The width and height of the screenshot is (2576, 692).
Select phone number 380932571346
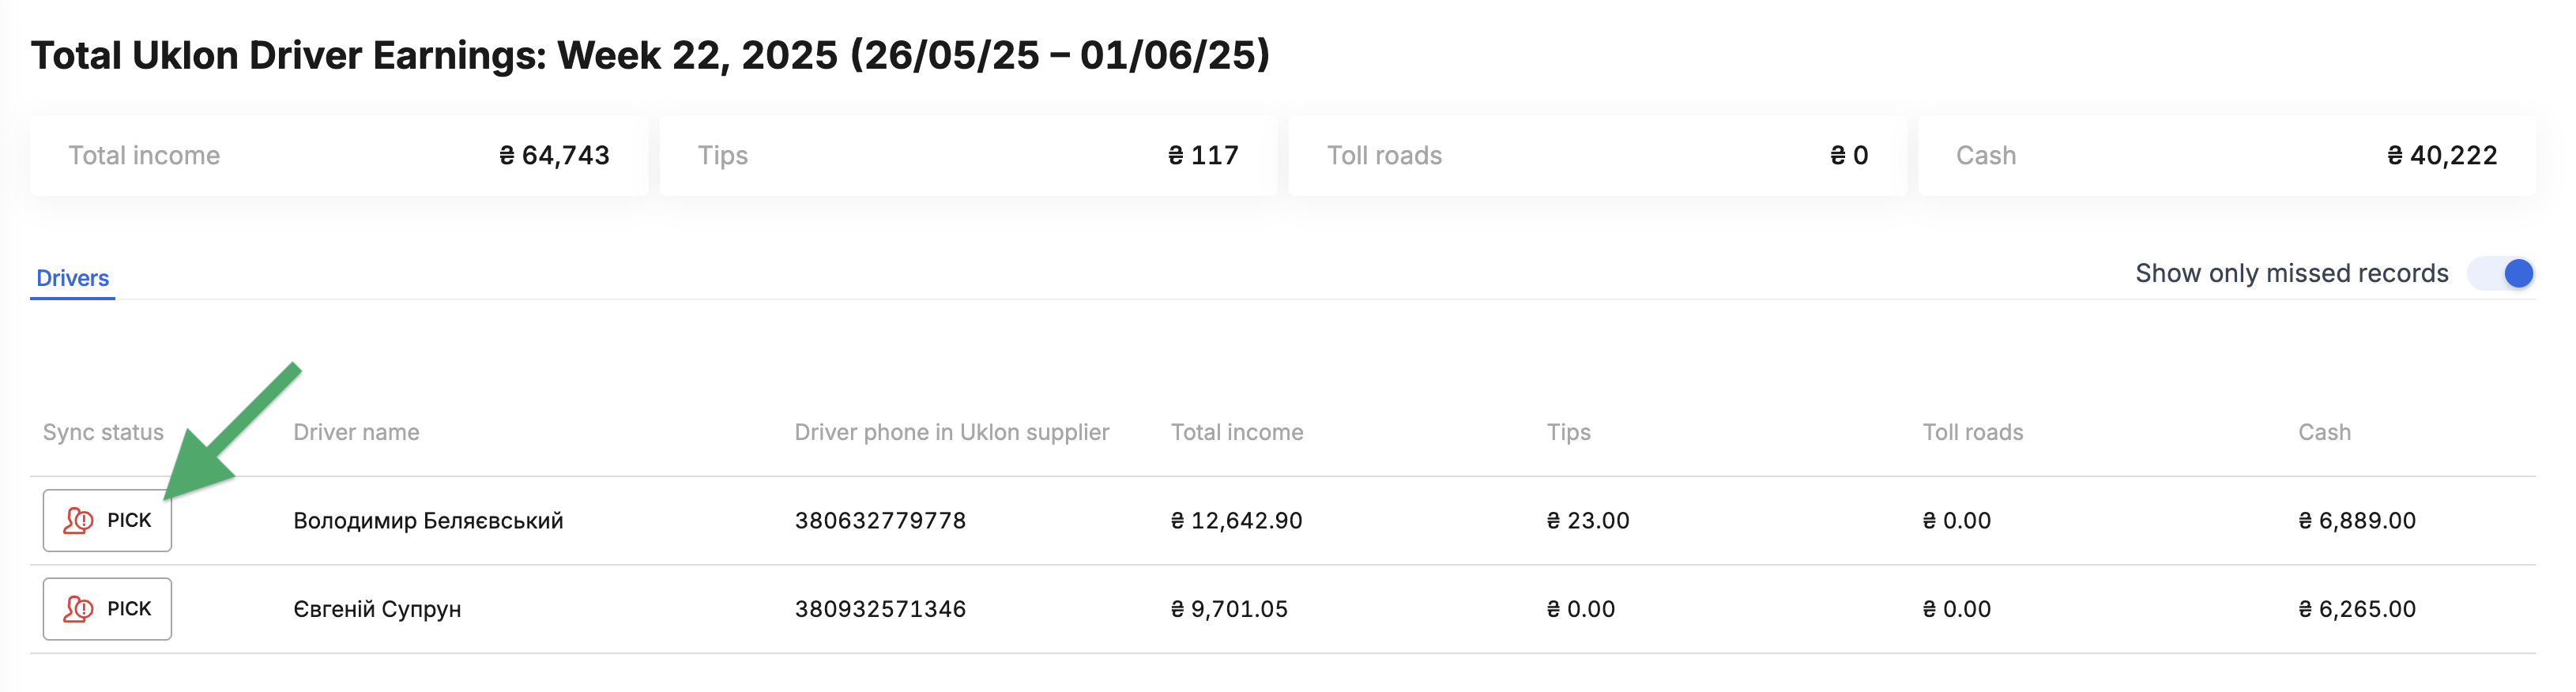click(880, 609)
